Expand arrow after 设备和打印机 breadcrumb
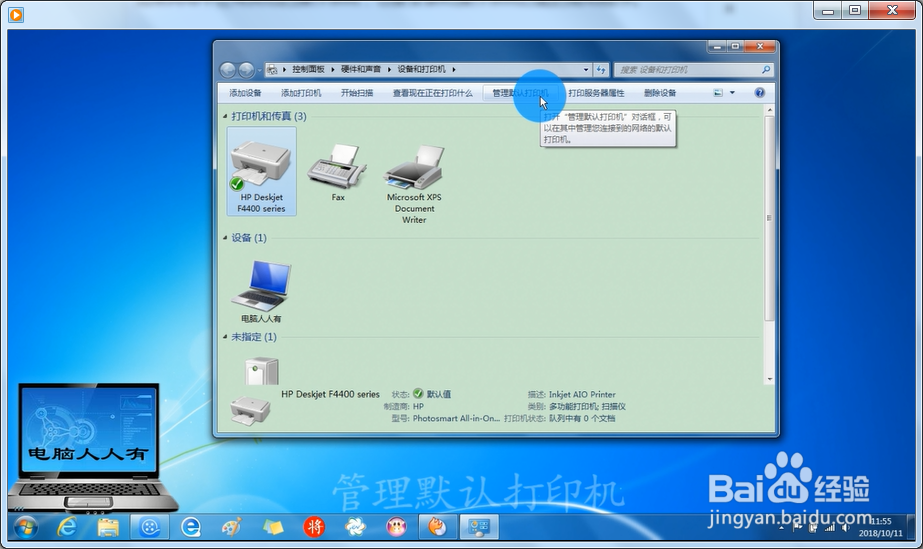The image size is (923, 549). click(454, 69)
